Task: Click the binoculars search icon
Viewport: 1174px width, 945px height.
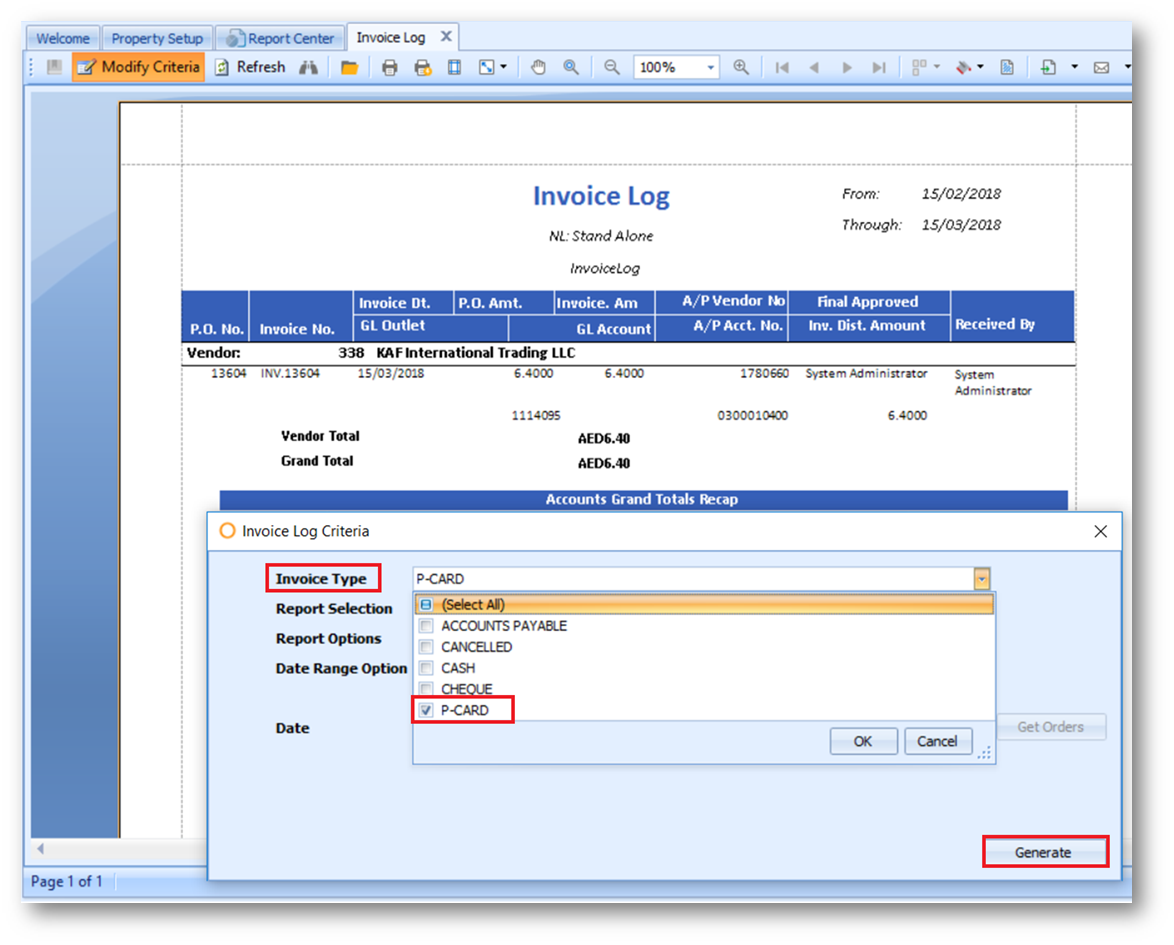Action: pyautogui.click(x=308, y=67)
